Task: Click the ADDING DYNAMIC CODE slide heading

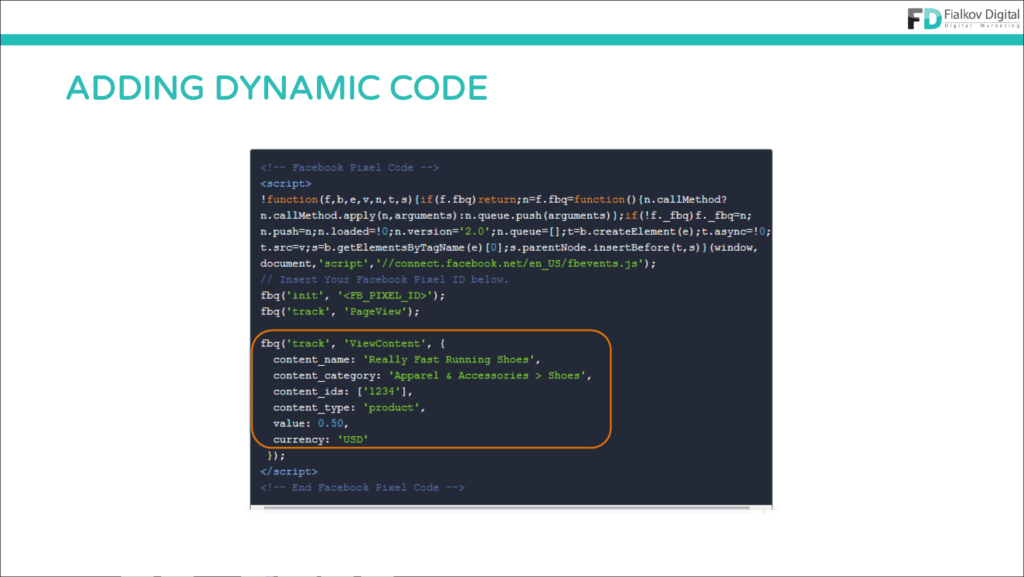Action: point(277,88)
